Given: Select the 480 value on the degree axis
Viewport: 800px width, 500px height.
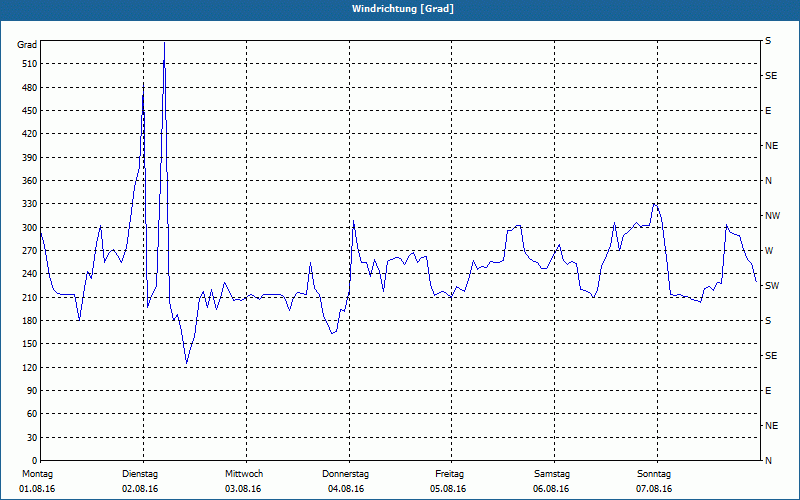Looking at the screenshot, I should (x=30, y=87).
